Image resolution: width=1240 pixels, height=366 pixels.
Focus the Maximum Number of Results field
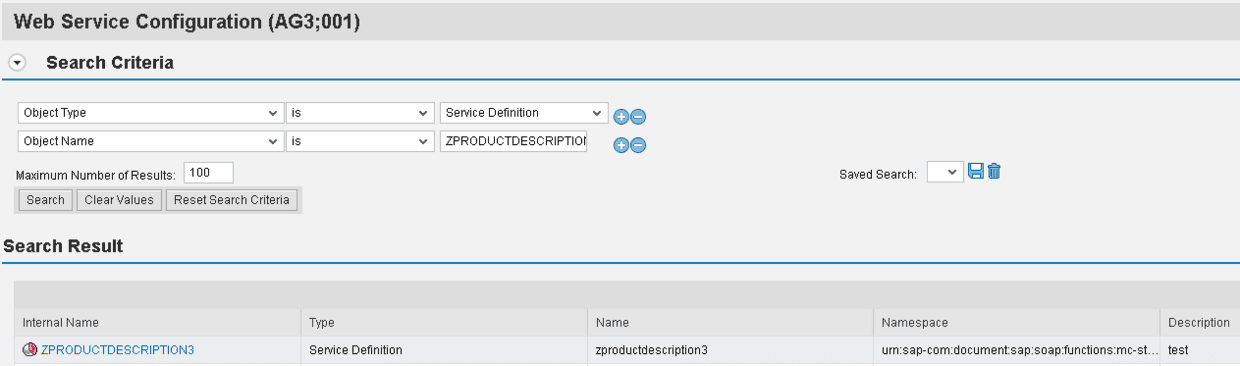tap(208, 173)
